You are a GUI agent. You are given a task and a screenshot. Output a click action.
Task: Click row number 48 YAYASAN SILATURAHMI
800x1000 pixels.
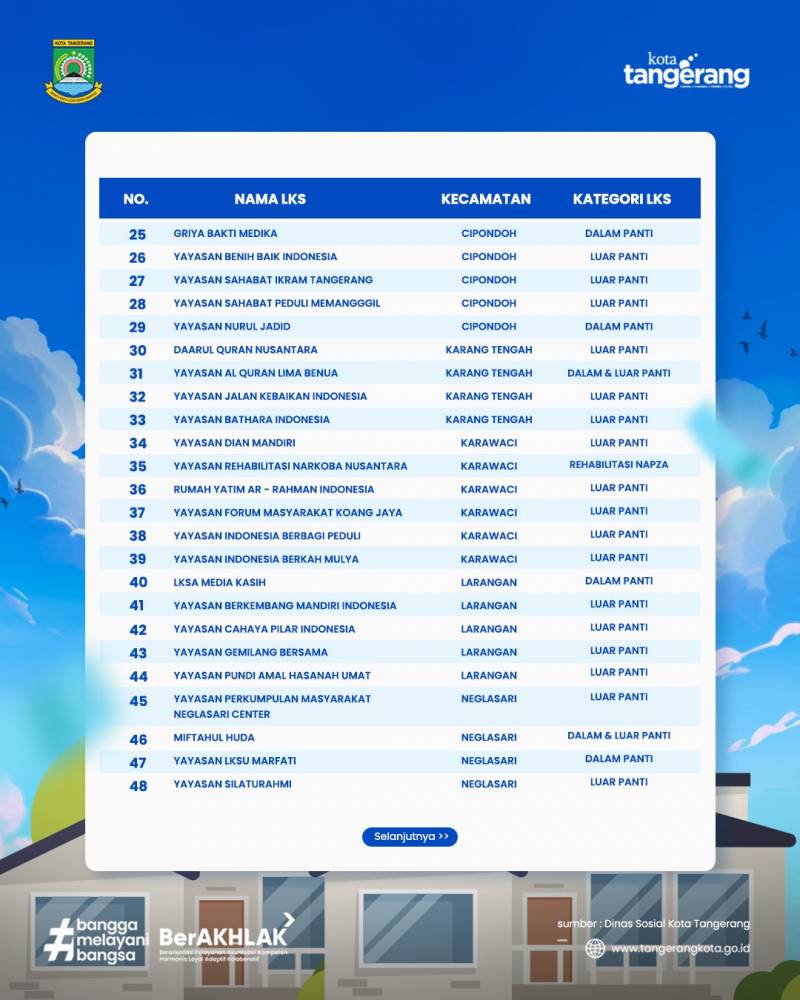[232, 784]
